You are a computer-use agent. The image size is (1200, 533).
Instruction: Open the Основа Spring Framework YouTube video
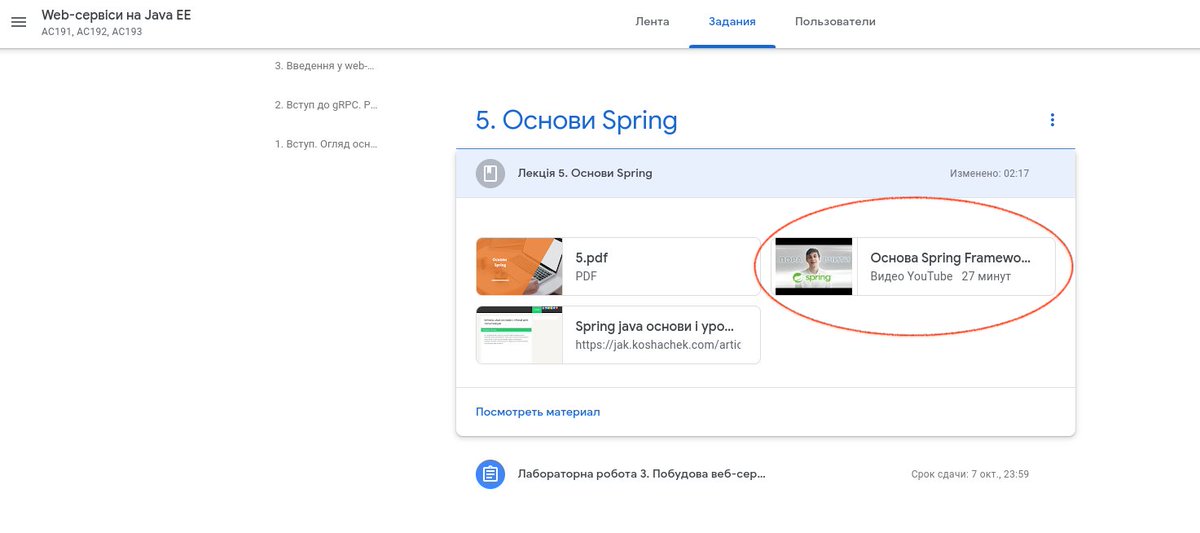point(915,266)
